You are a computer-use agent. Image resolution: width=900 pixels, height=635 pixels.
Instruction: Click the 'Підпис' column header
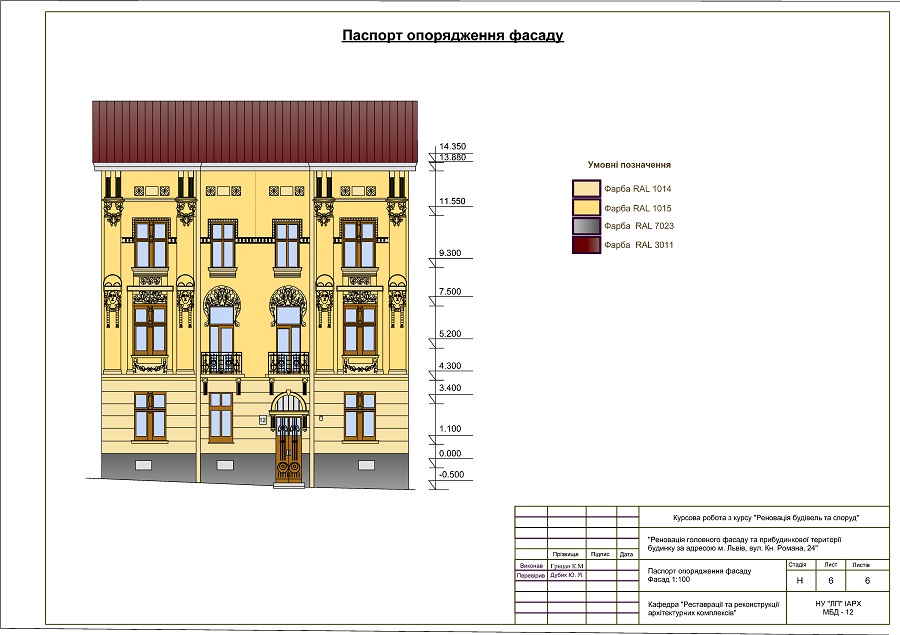click(600, 555)
